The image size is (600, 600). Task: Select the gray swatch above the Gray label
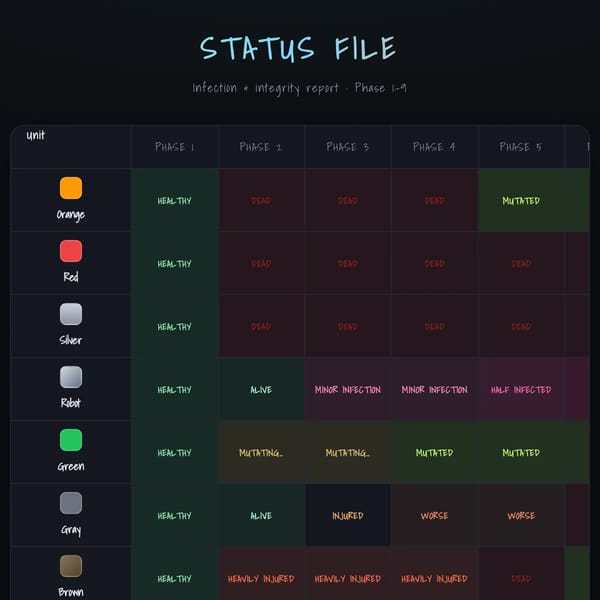[x=71, y=503]
